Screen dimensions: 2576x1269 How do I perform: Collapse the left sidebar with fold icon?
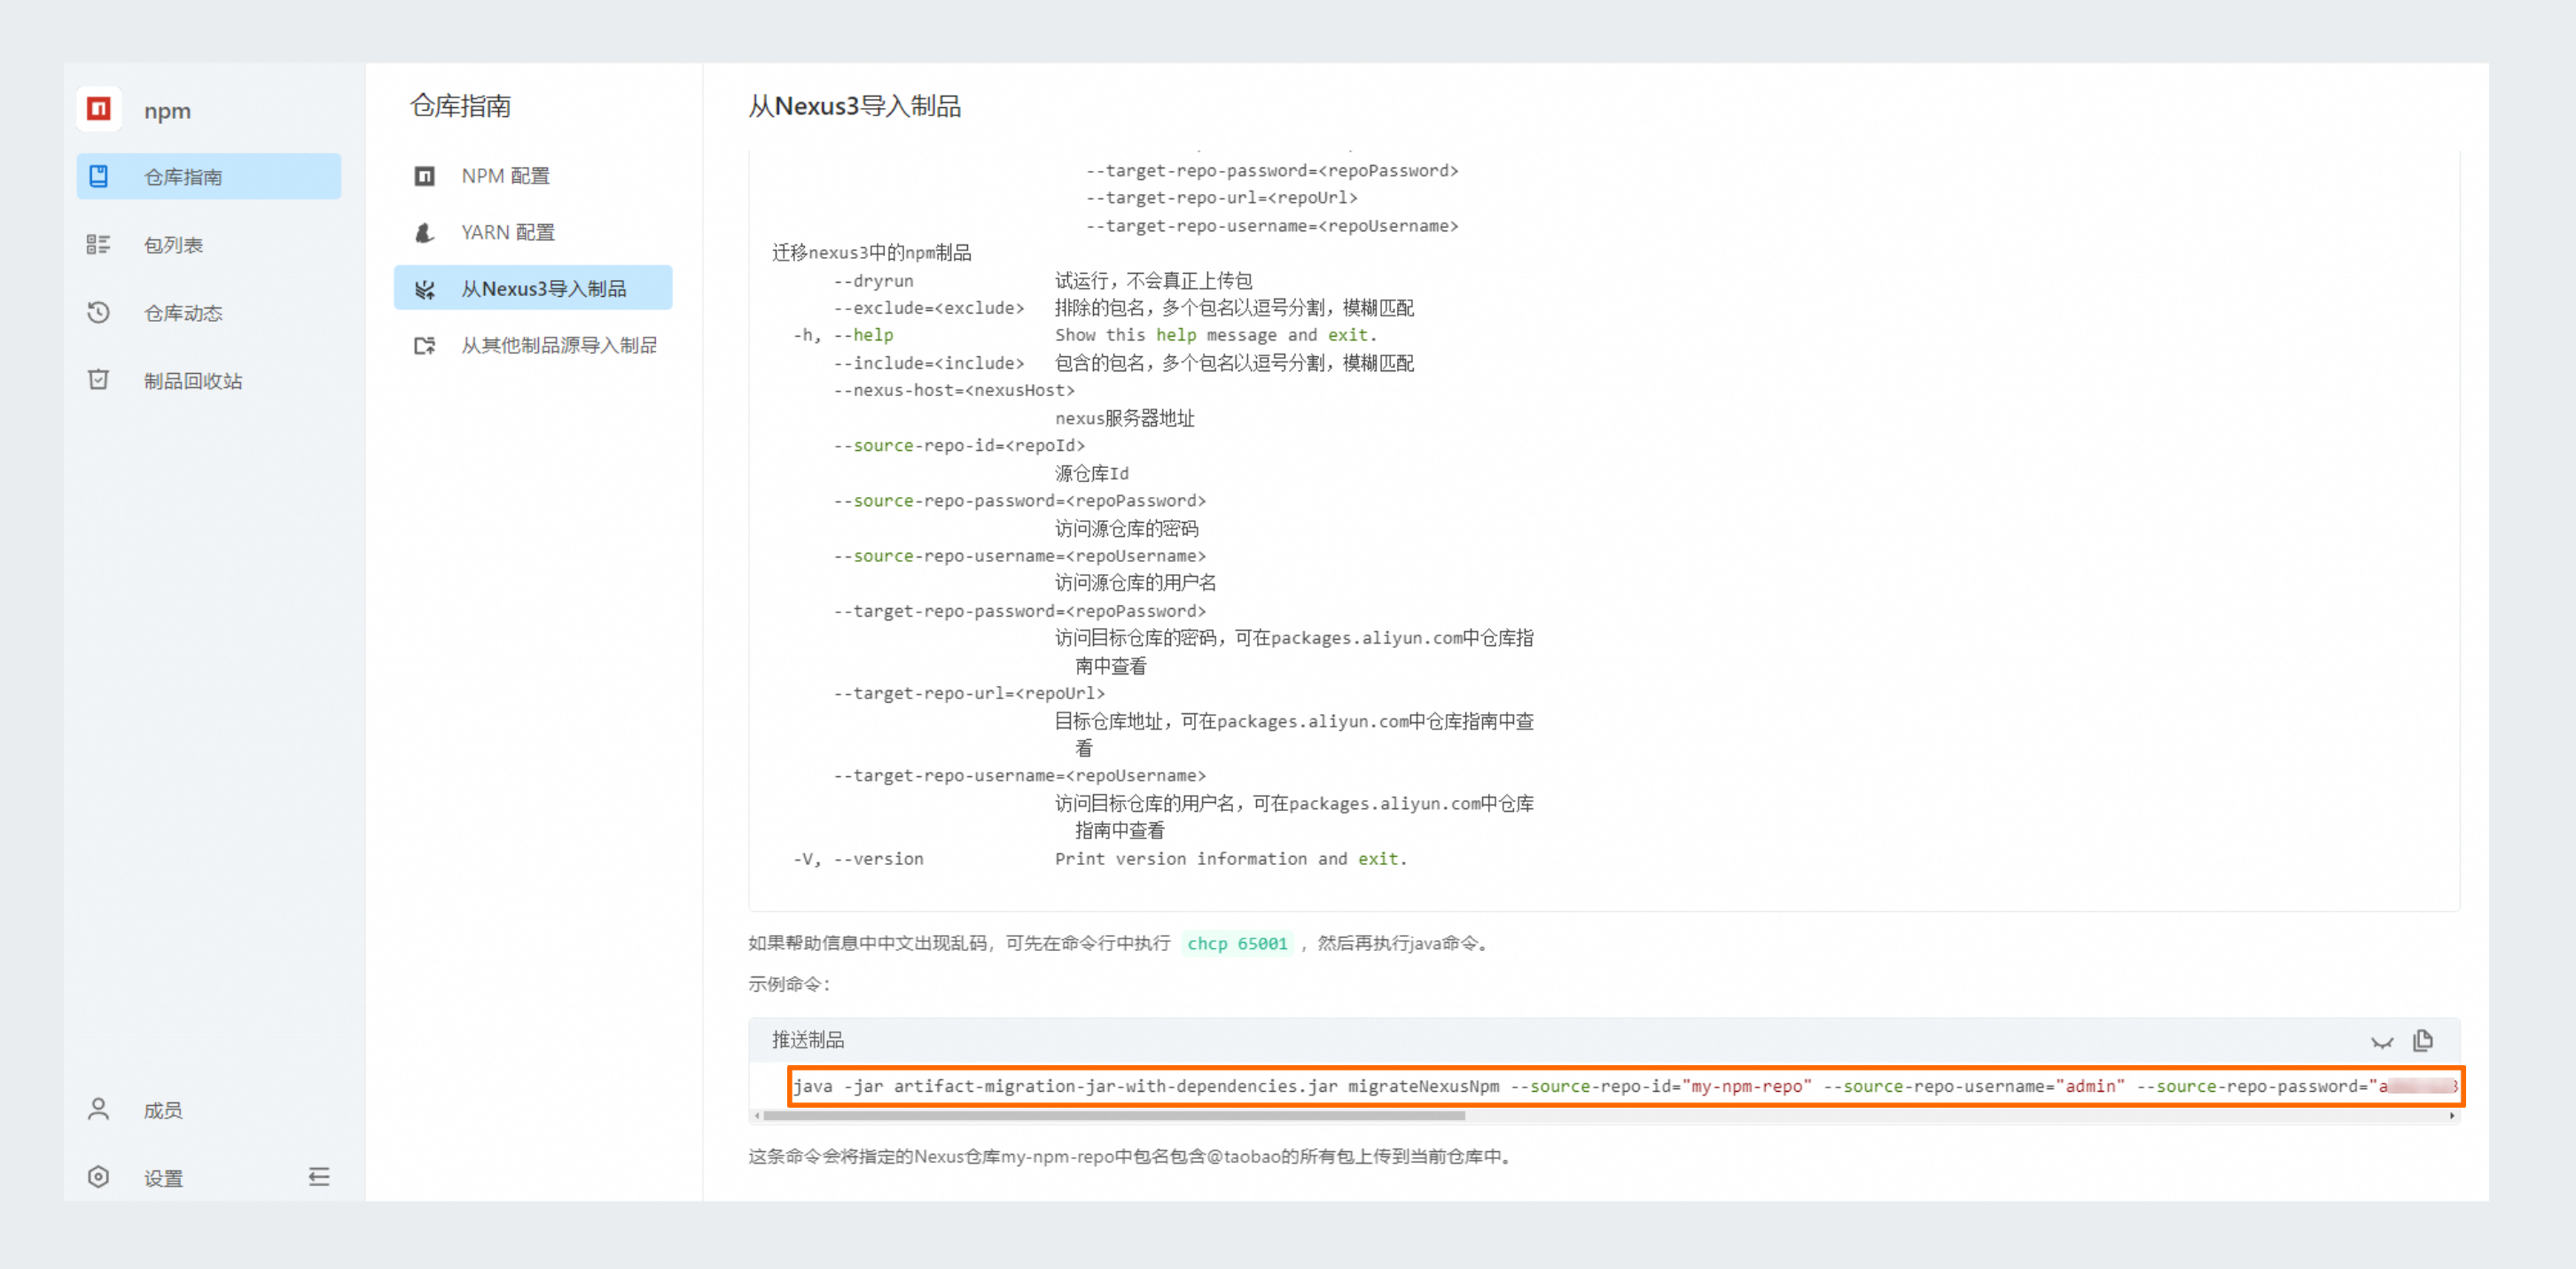coord(319,1177)
